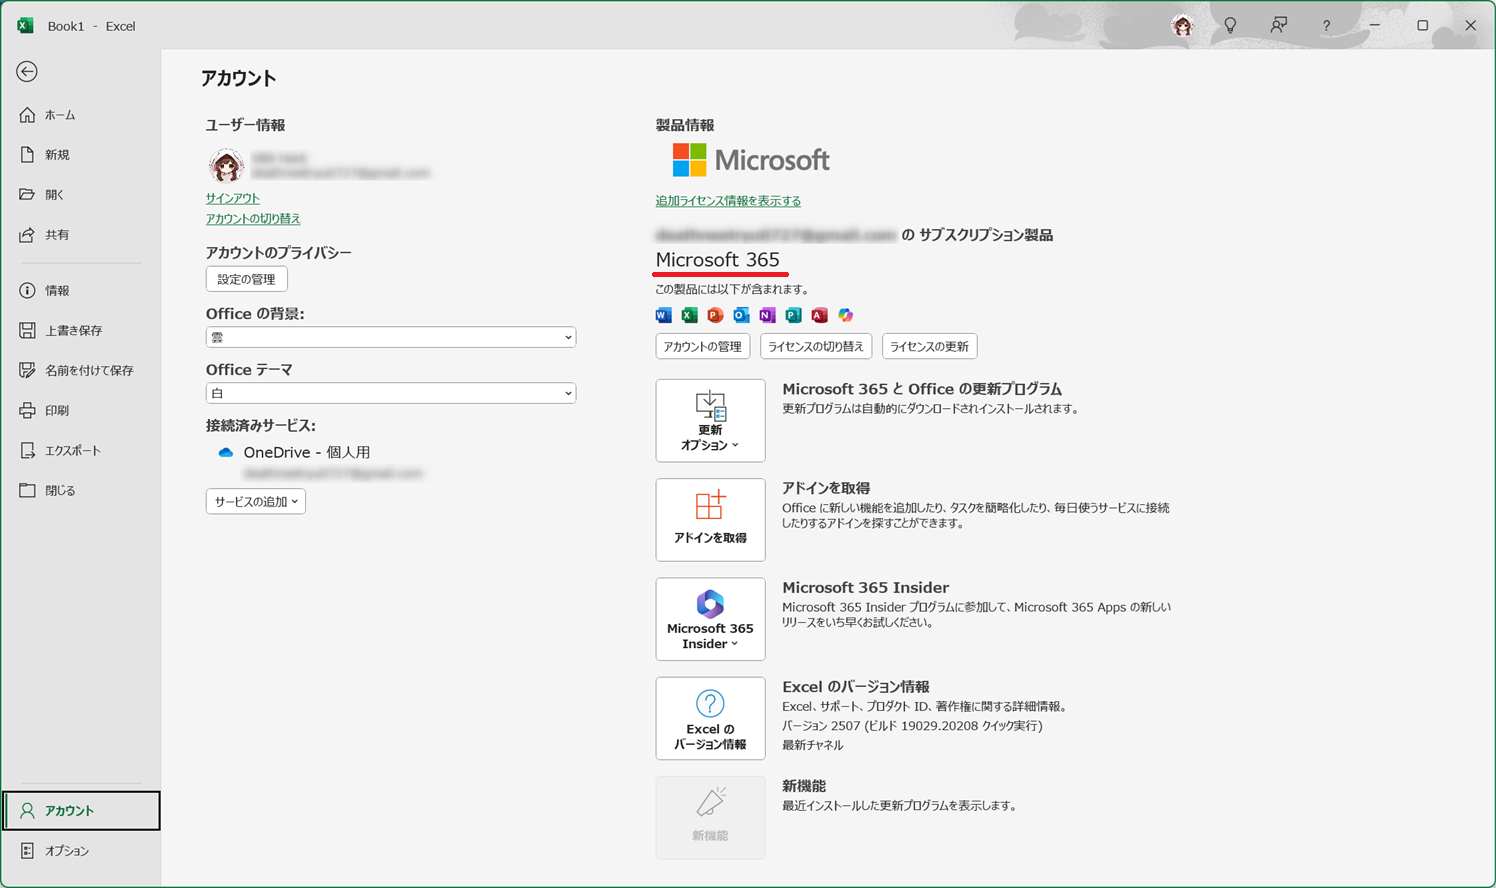
Task: Open the ホーム (Home) page
Action: [80, 115]
